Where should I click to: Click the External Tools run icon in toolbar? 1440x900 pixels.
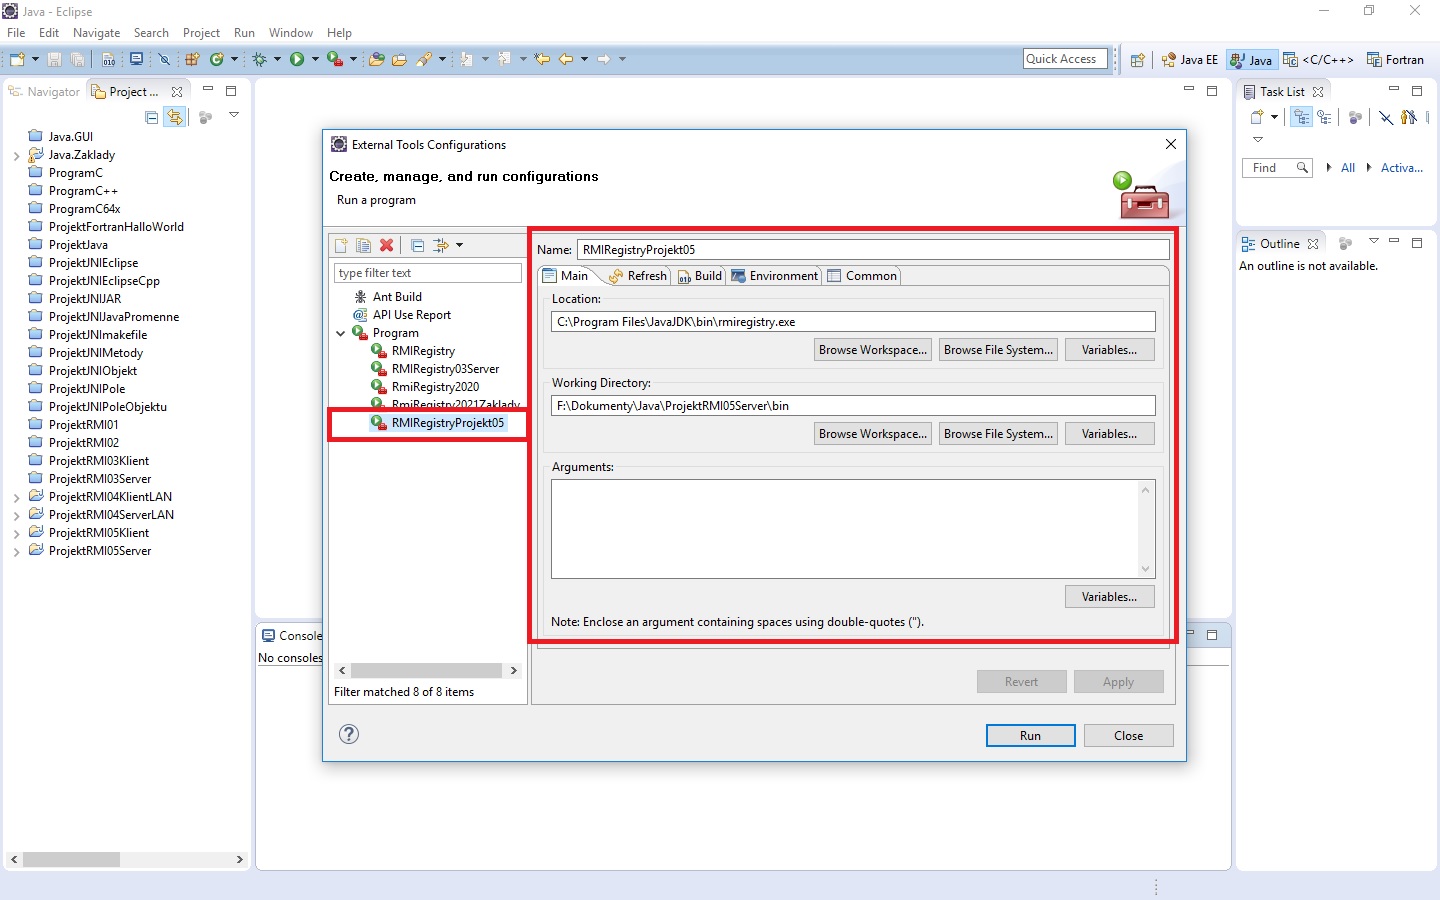point(335,59)
